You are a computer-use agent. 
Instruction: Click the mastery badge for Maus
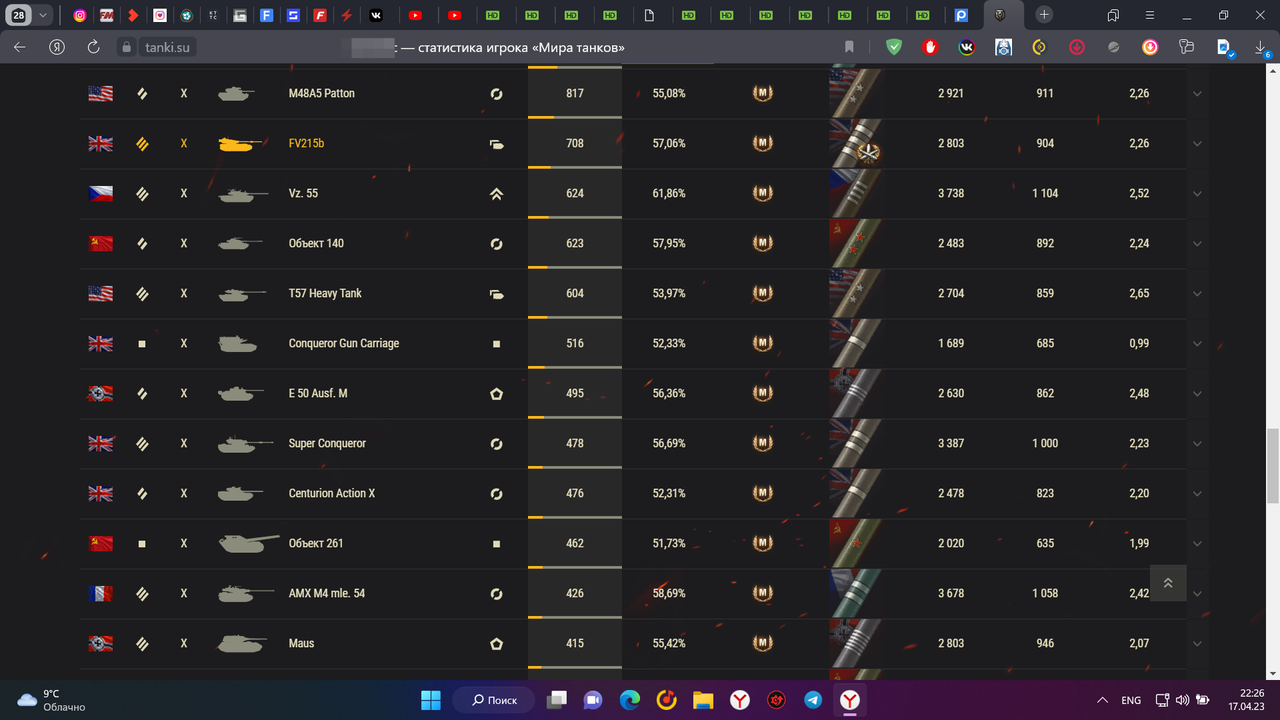pyautogui.click(x=762, y=643)
